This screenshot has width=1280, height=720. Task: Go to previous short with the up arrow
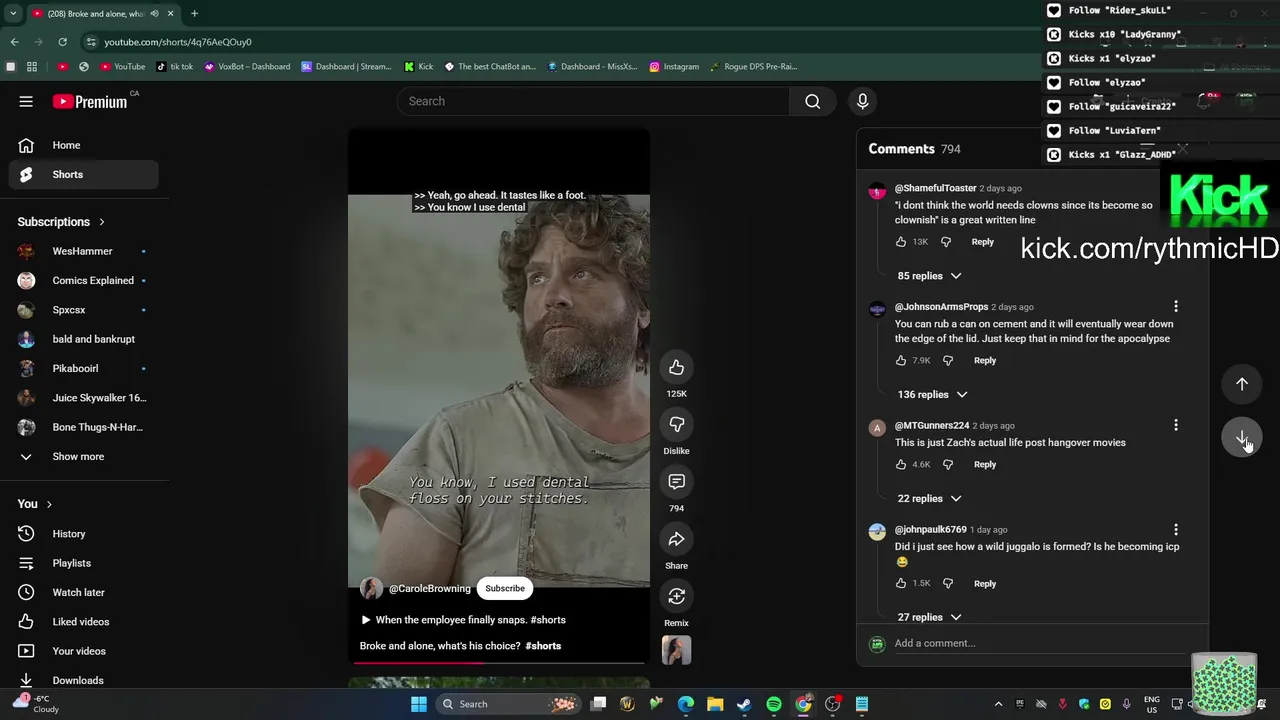coord(1241,384)
